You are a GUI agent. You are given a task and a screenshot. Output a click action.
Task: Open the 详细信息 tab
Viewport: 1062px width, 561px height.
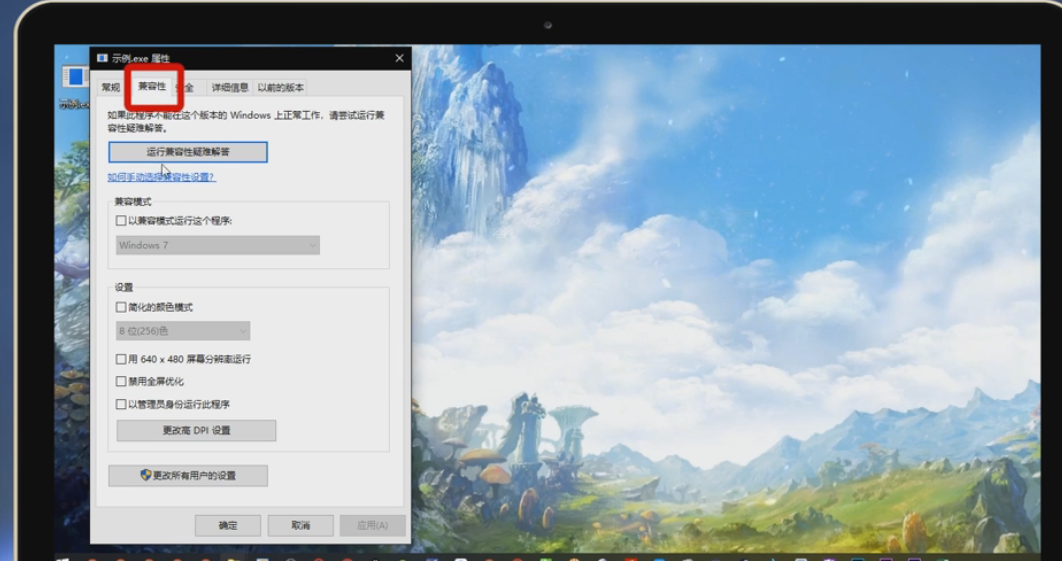[229, 88]
